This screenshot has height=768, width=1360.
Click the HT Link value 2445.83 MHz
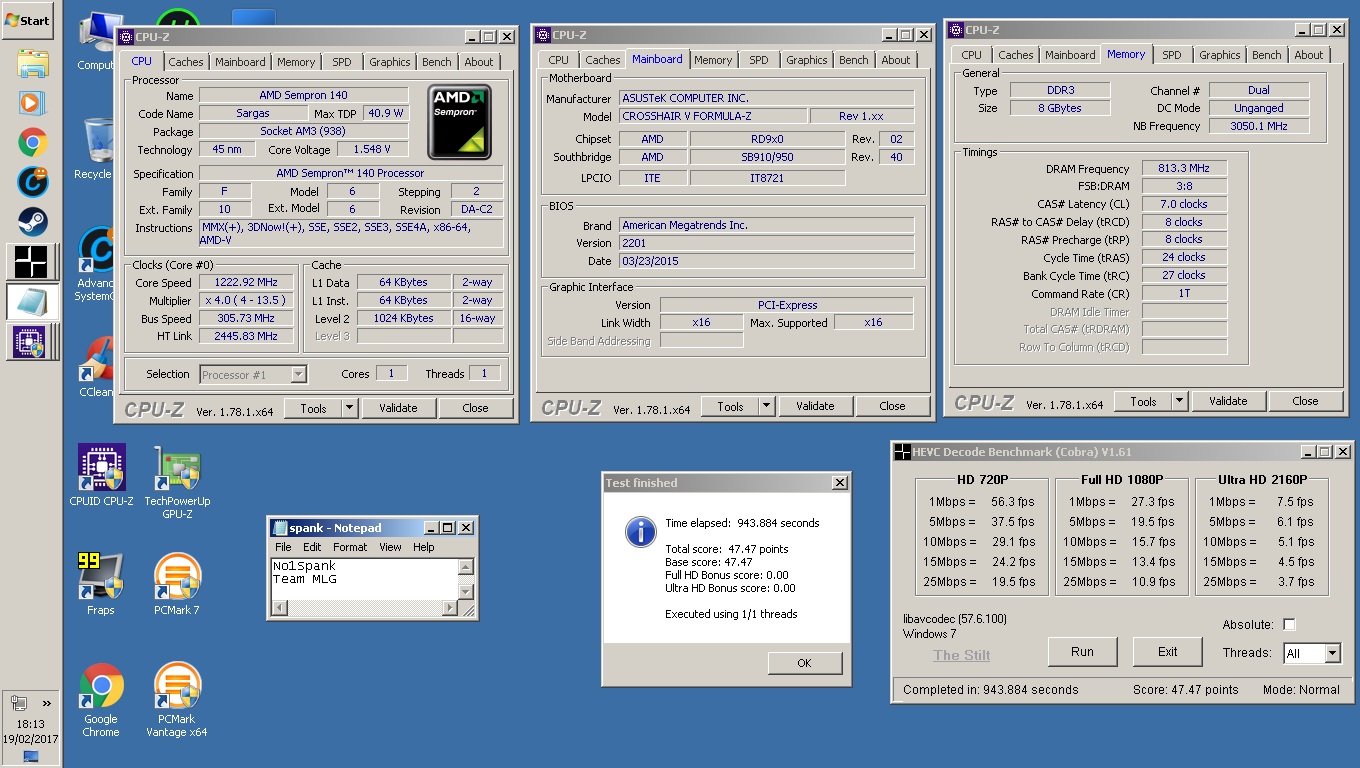(247, 337)
